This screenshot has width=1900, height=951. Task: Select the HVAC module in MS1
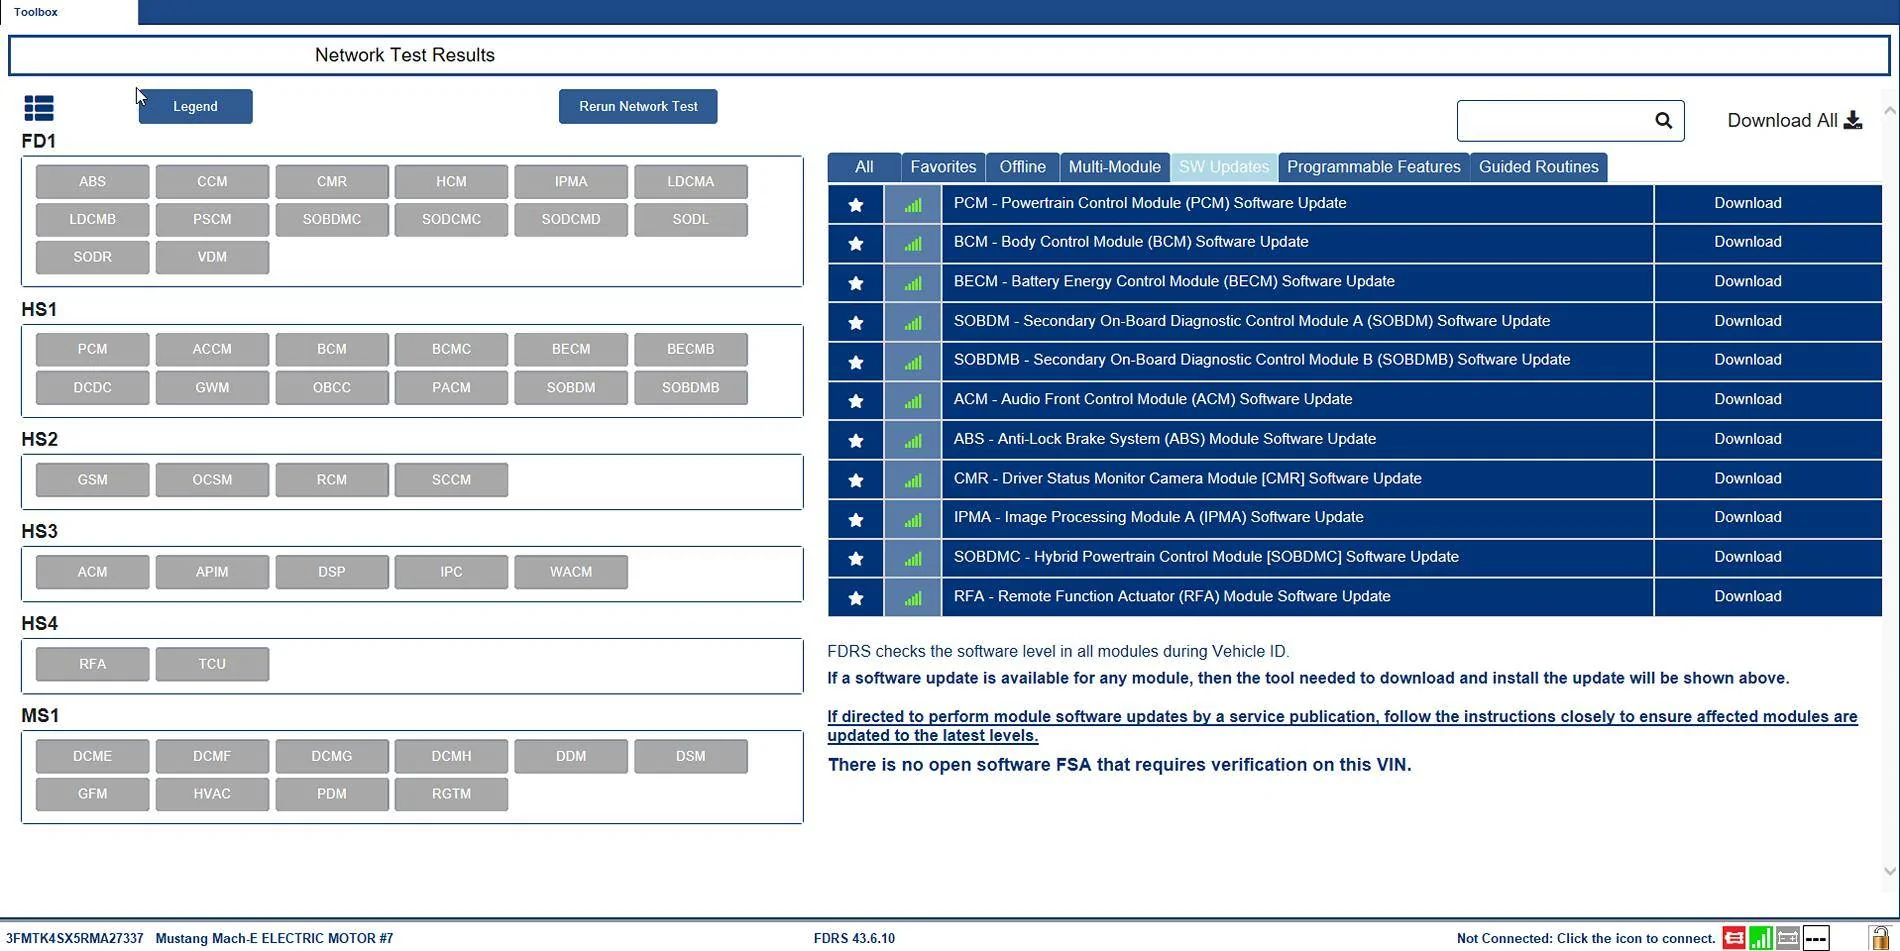click(212, 794)
